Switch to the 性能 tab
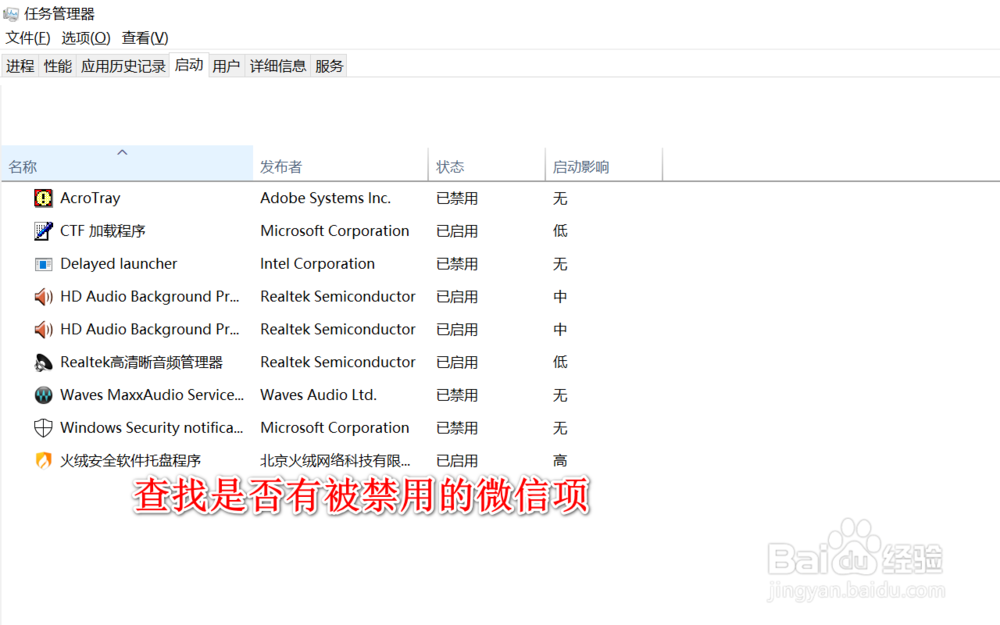Image resolution: width=1000 pixels, height=625 pixels. (x=57, y=66)
